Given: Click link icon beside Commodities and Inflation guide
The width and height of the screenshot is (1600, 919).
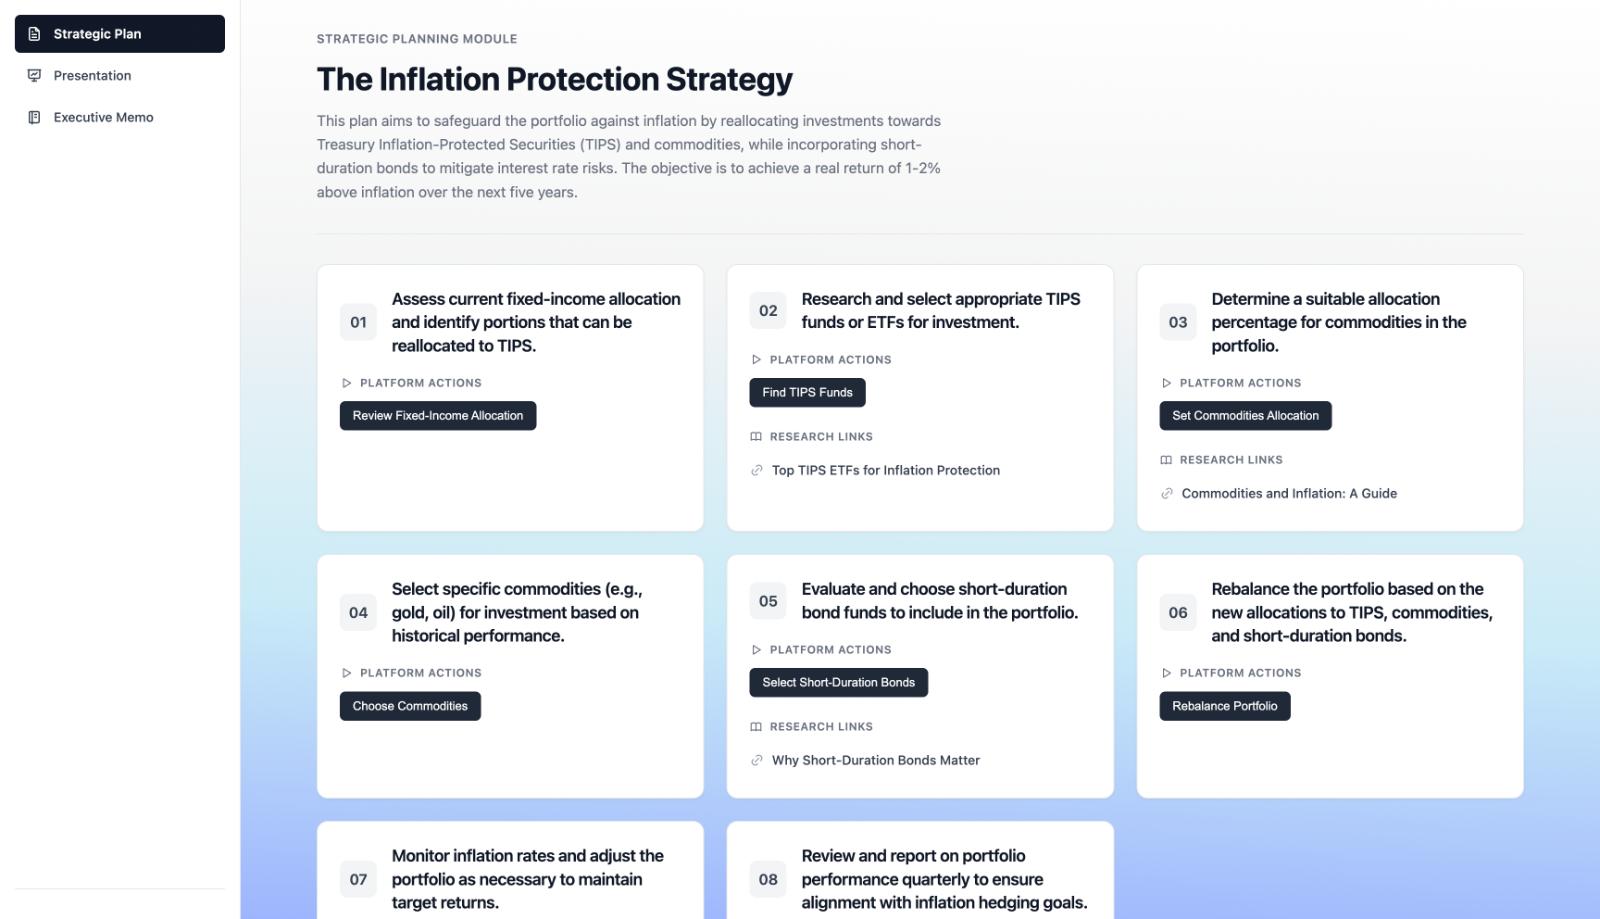Looking at the screenshot, I should click(x=1167, y=494).
